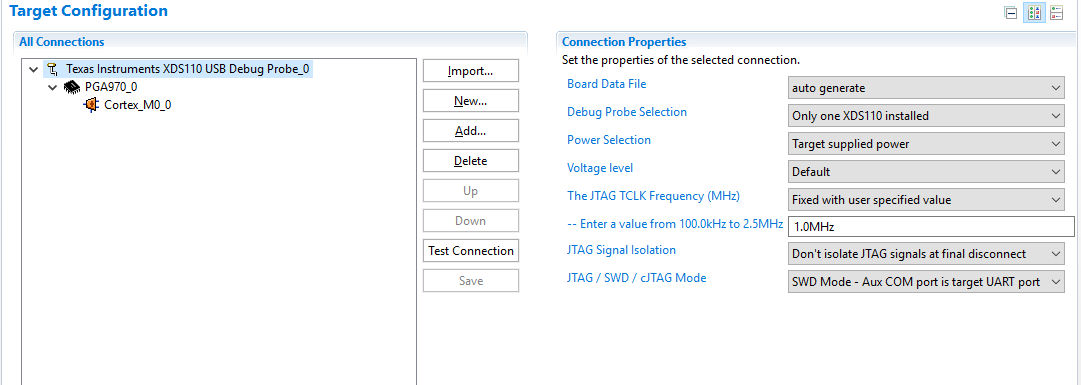Image resolution: width=1081 pixels, height=385 pixels.
Task: Click the Test Connection button
Action: [471, 250]
